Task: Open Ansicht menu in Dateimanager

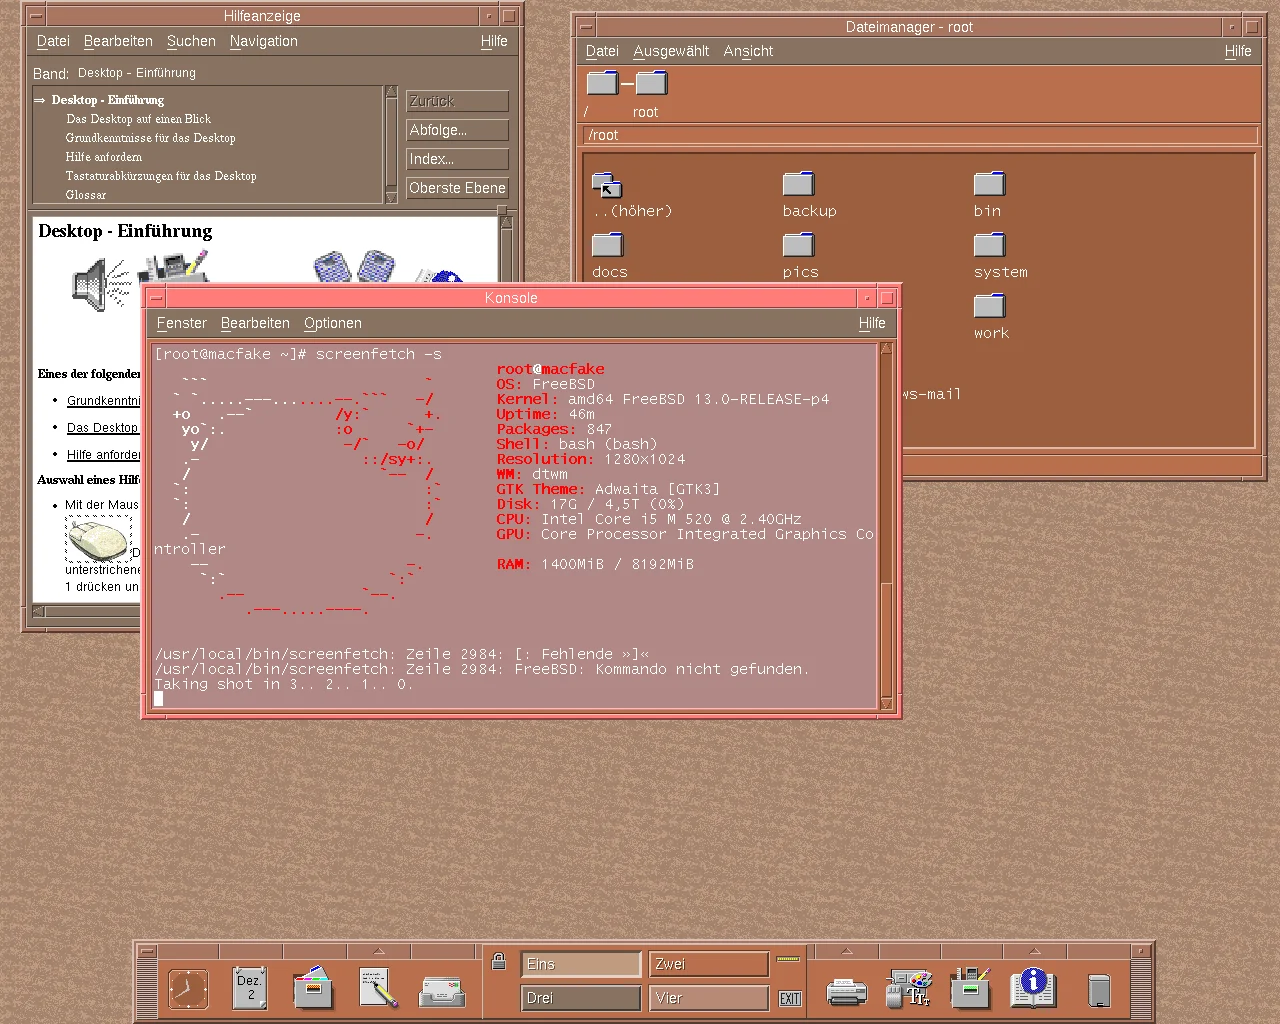Action: 748,51
